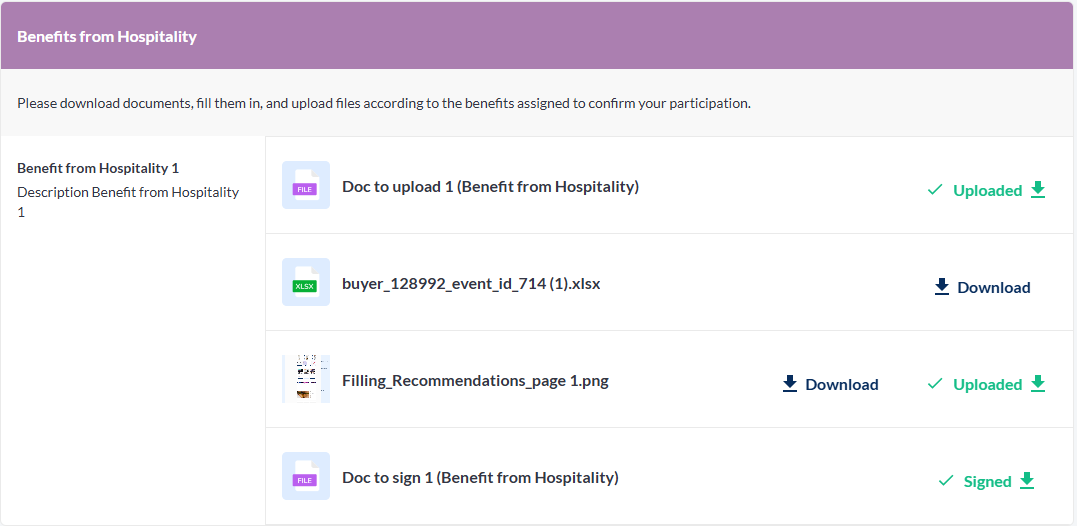Click the XLSX file icon

(305, 283)
